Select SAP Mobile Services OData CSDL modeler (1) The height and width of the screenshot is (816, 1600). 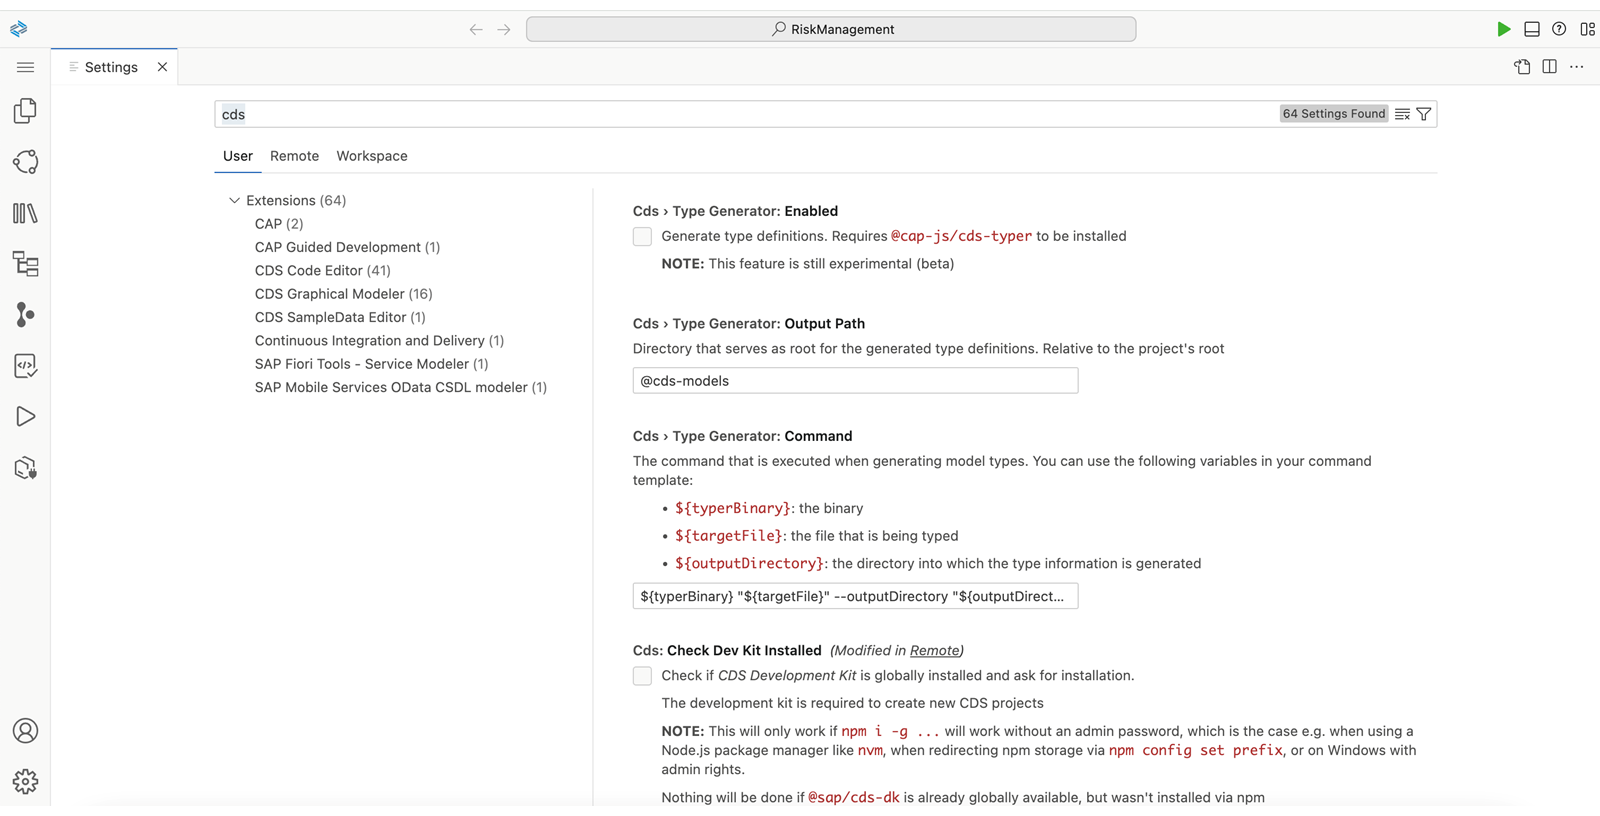(x=400, y=387)
